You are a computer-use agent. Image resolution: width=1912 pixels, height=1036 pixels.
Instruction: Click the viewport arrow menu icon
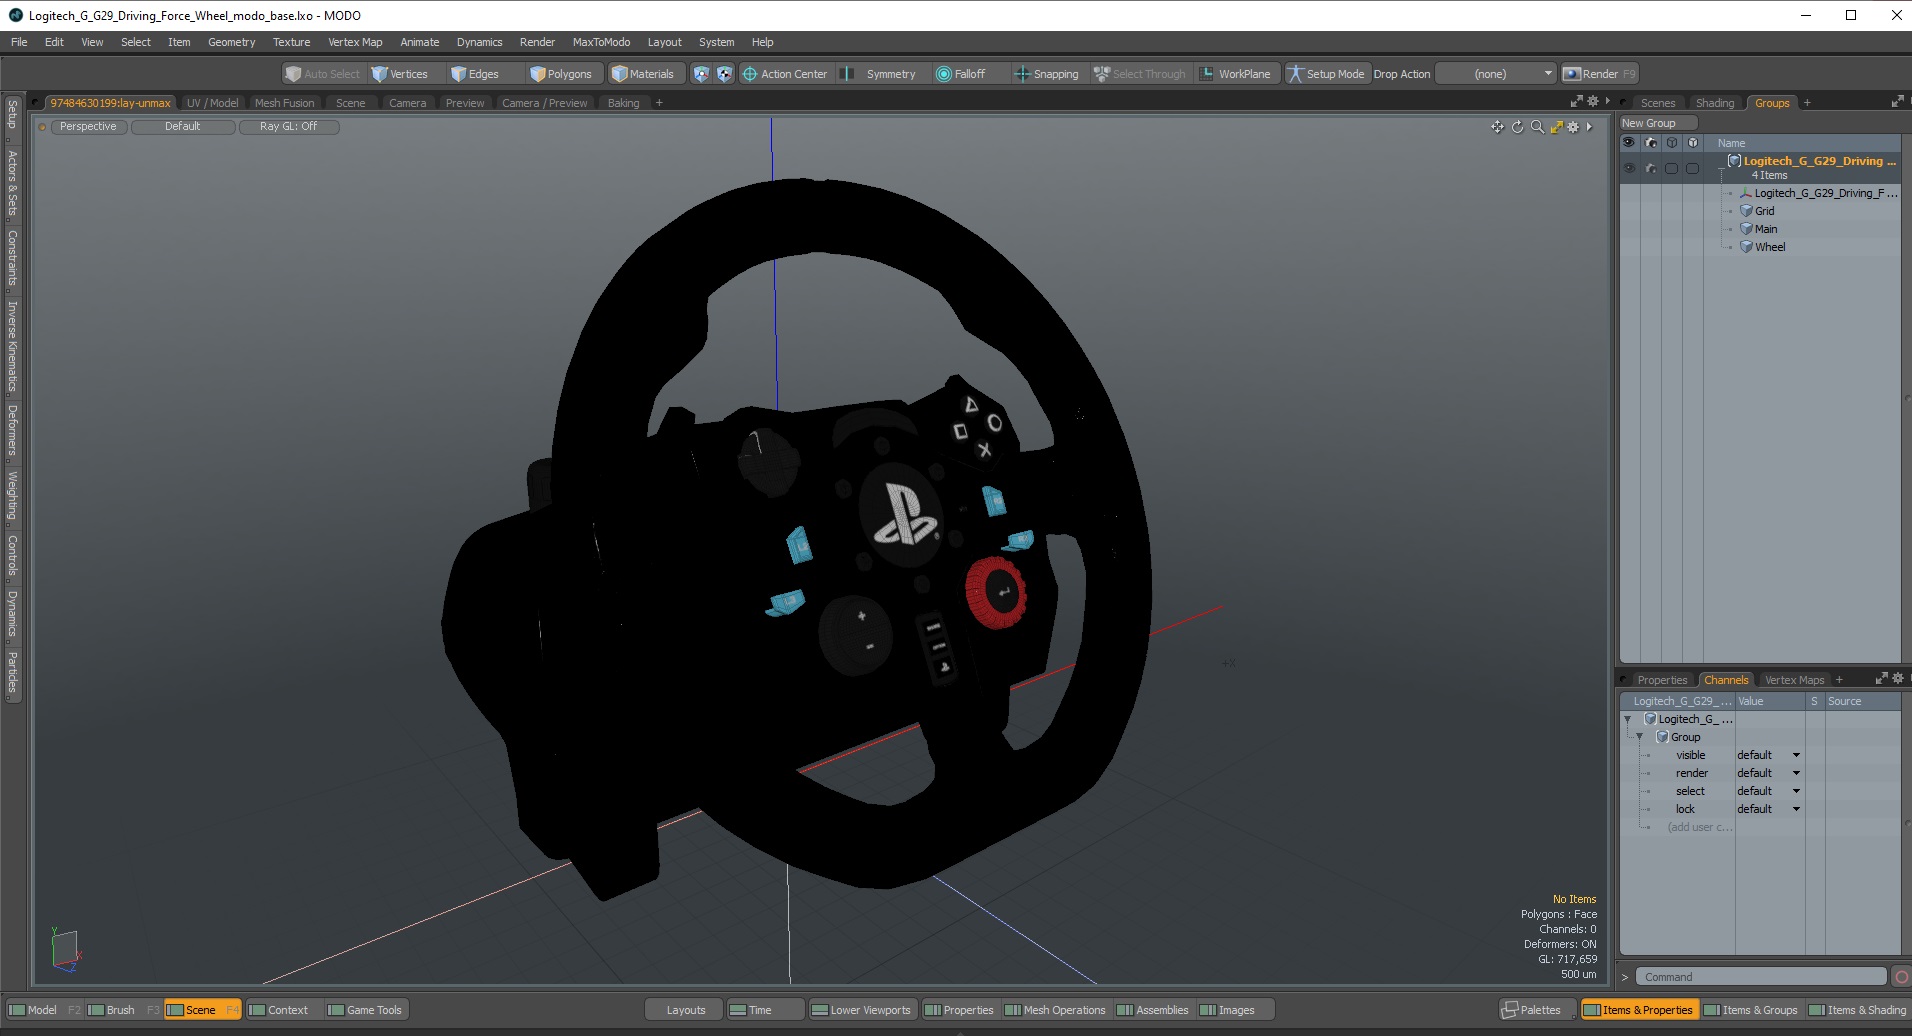(1589, 127)
